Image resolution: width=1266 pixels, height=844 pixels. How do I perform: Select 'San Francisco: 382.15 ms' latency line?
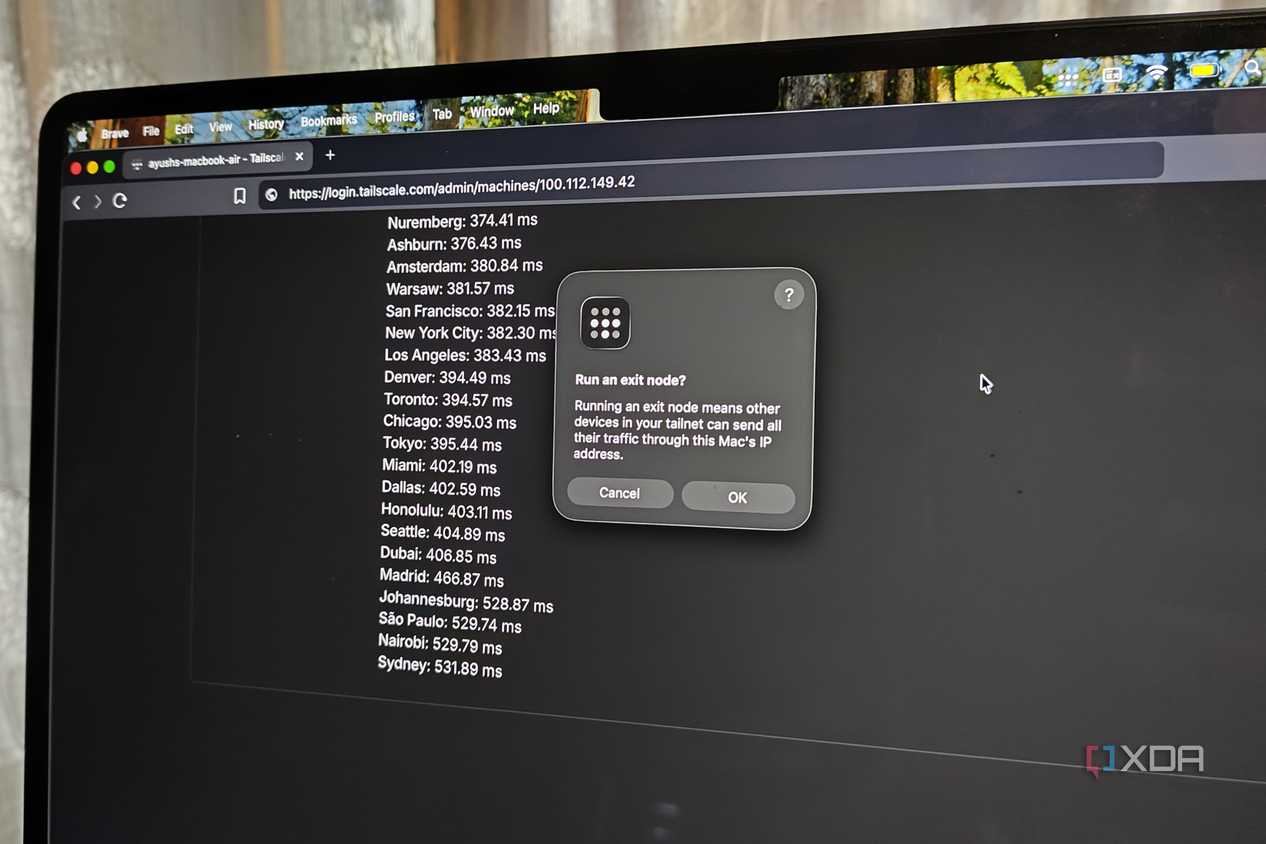[x=470, y=311]
